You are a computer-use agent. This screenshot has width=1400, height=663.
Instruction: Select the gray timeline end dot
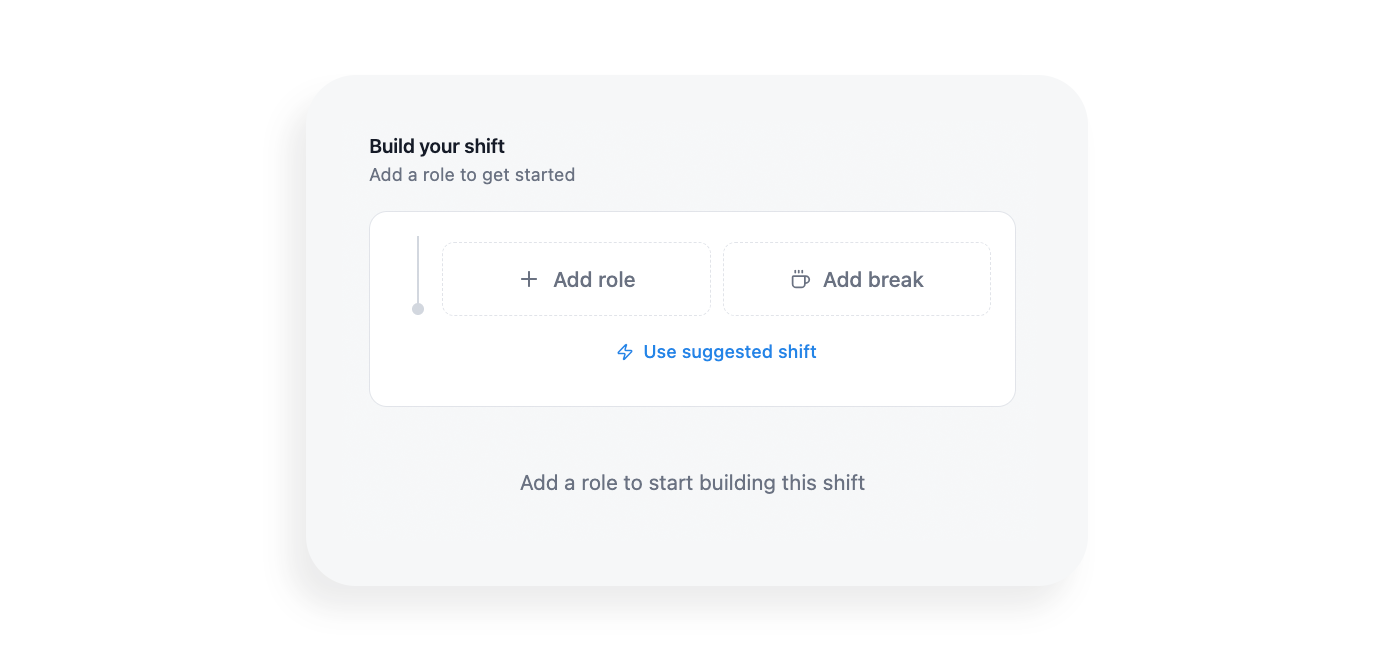(x=418, y=309)
